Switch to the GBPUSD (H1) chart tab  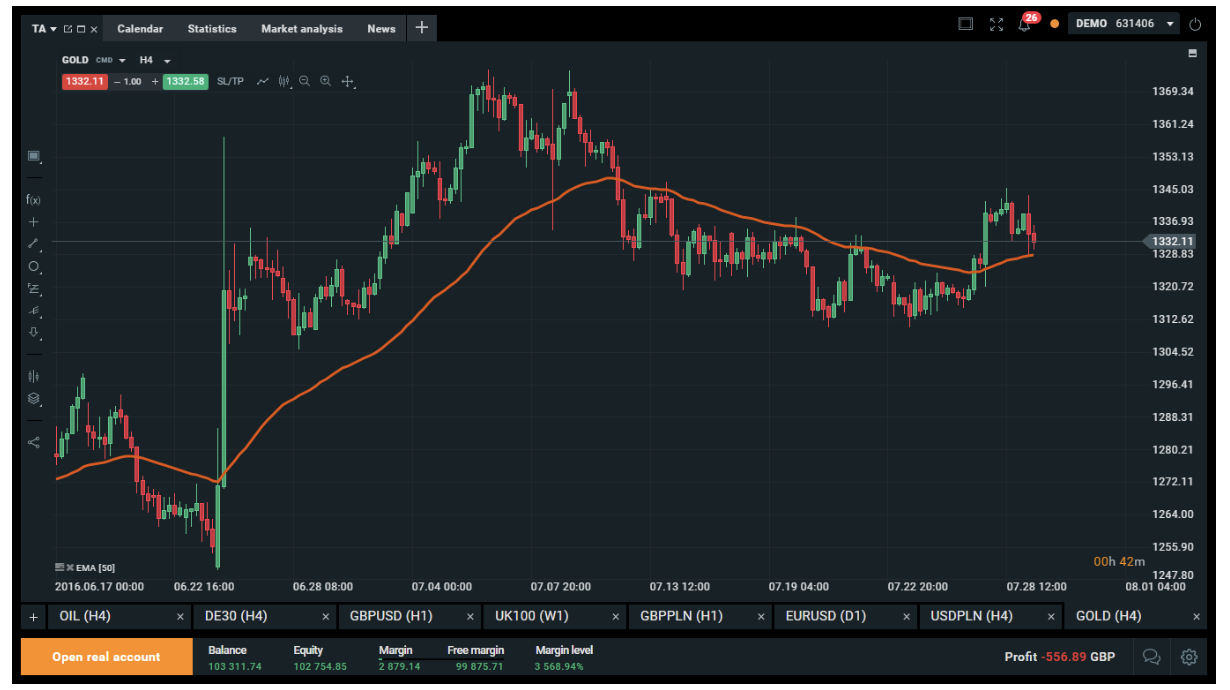coord(389,616)
